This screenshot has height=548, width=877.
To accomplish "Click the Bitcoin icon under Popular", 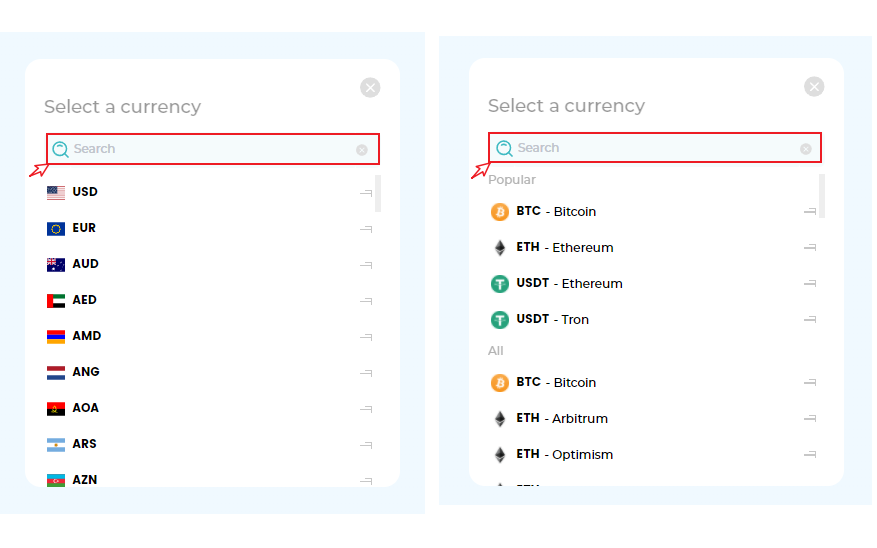I will point(500,212).
